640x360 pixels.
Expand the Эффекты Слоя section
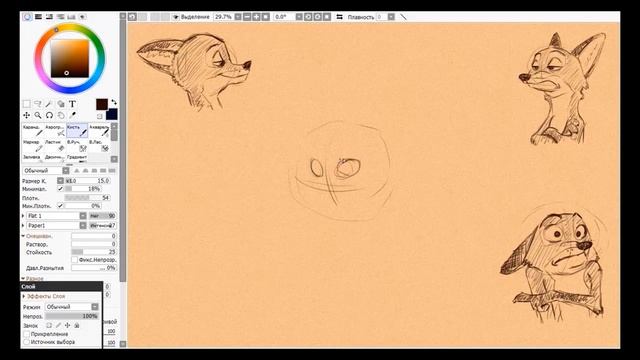tap(24, 296)
